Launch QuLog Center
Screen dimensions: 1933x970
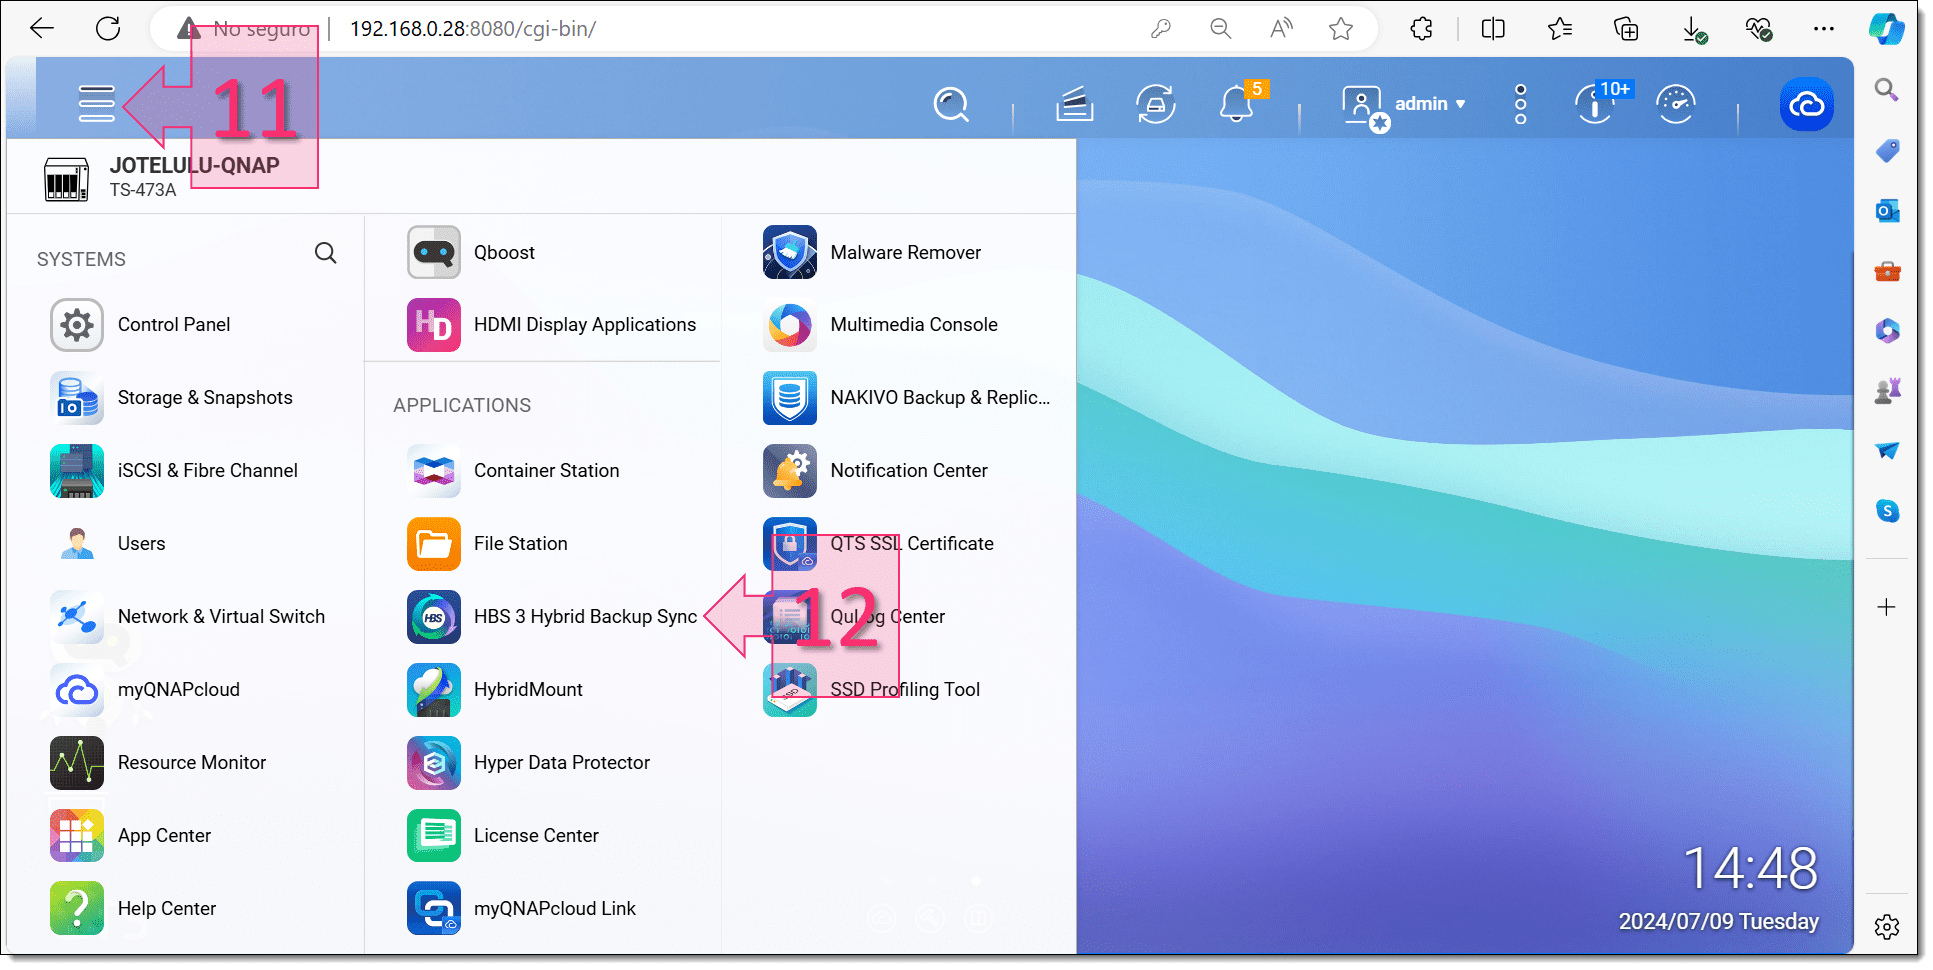tap(854, 617)
